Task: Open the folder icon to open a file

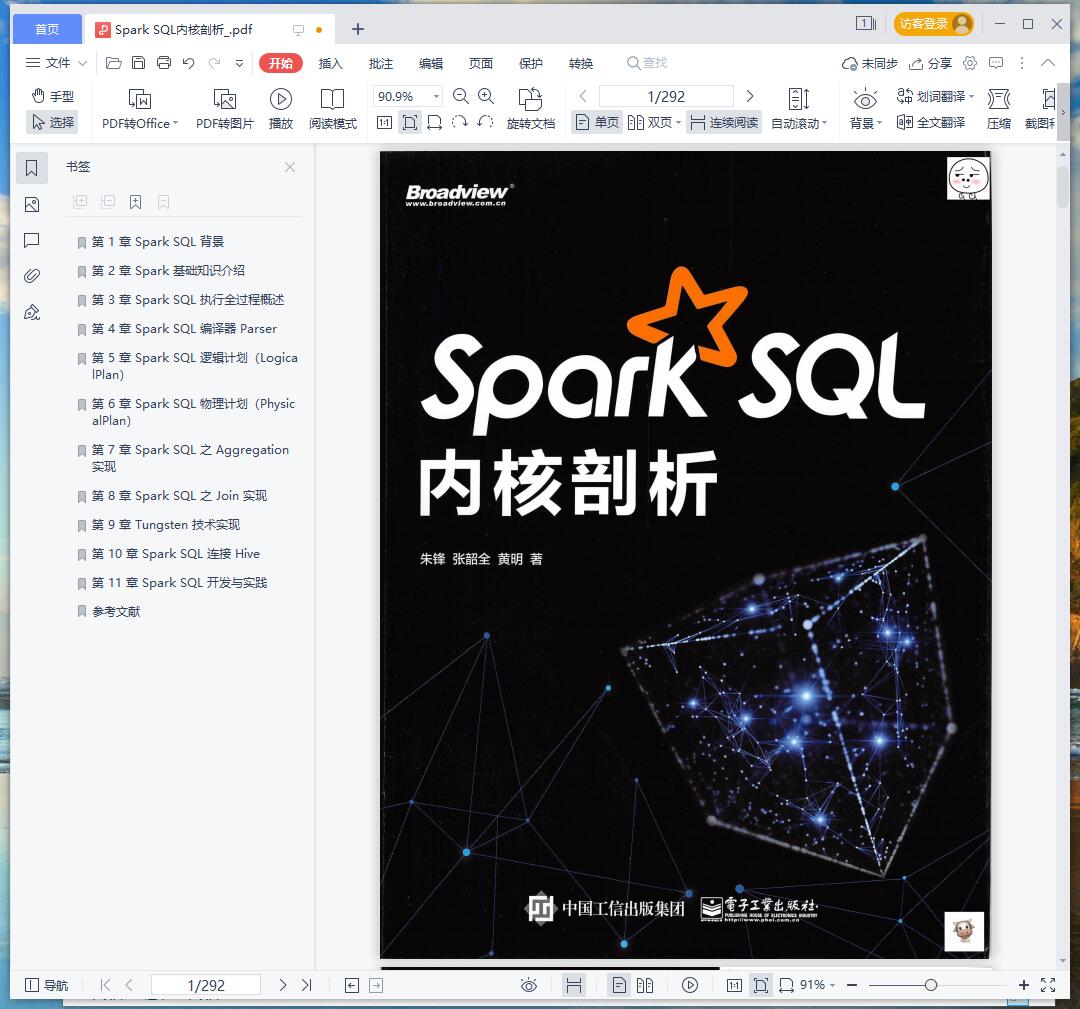Action: coord(114,63)
